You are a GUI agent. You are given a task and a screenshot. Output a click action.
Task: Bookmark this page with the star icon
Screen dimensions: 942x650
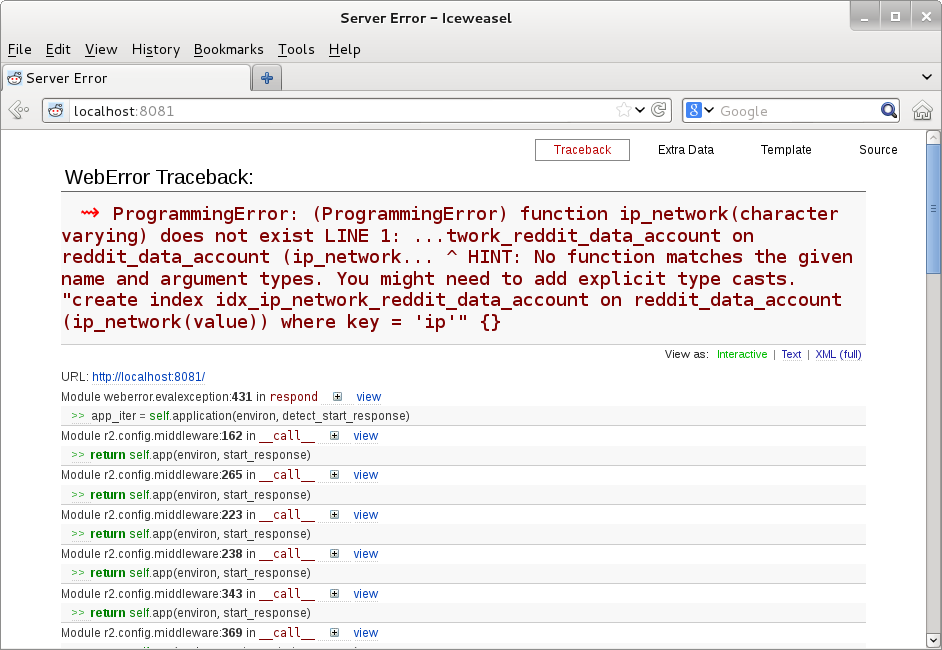pos(623,111)
